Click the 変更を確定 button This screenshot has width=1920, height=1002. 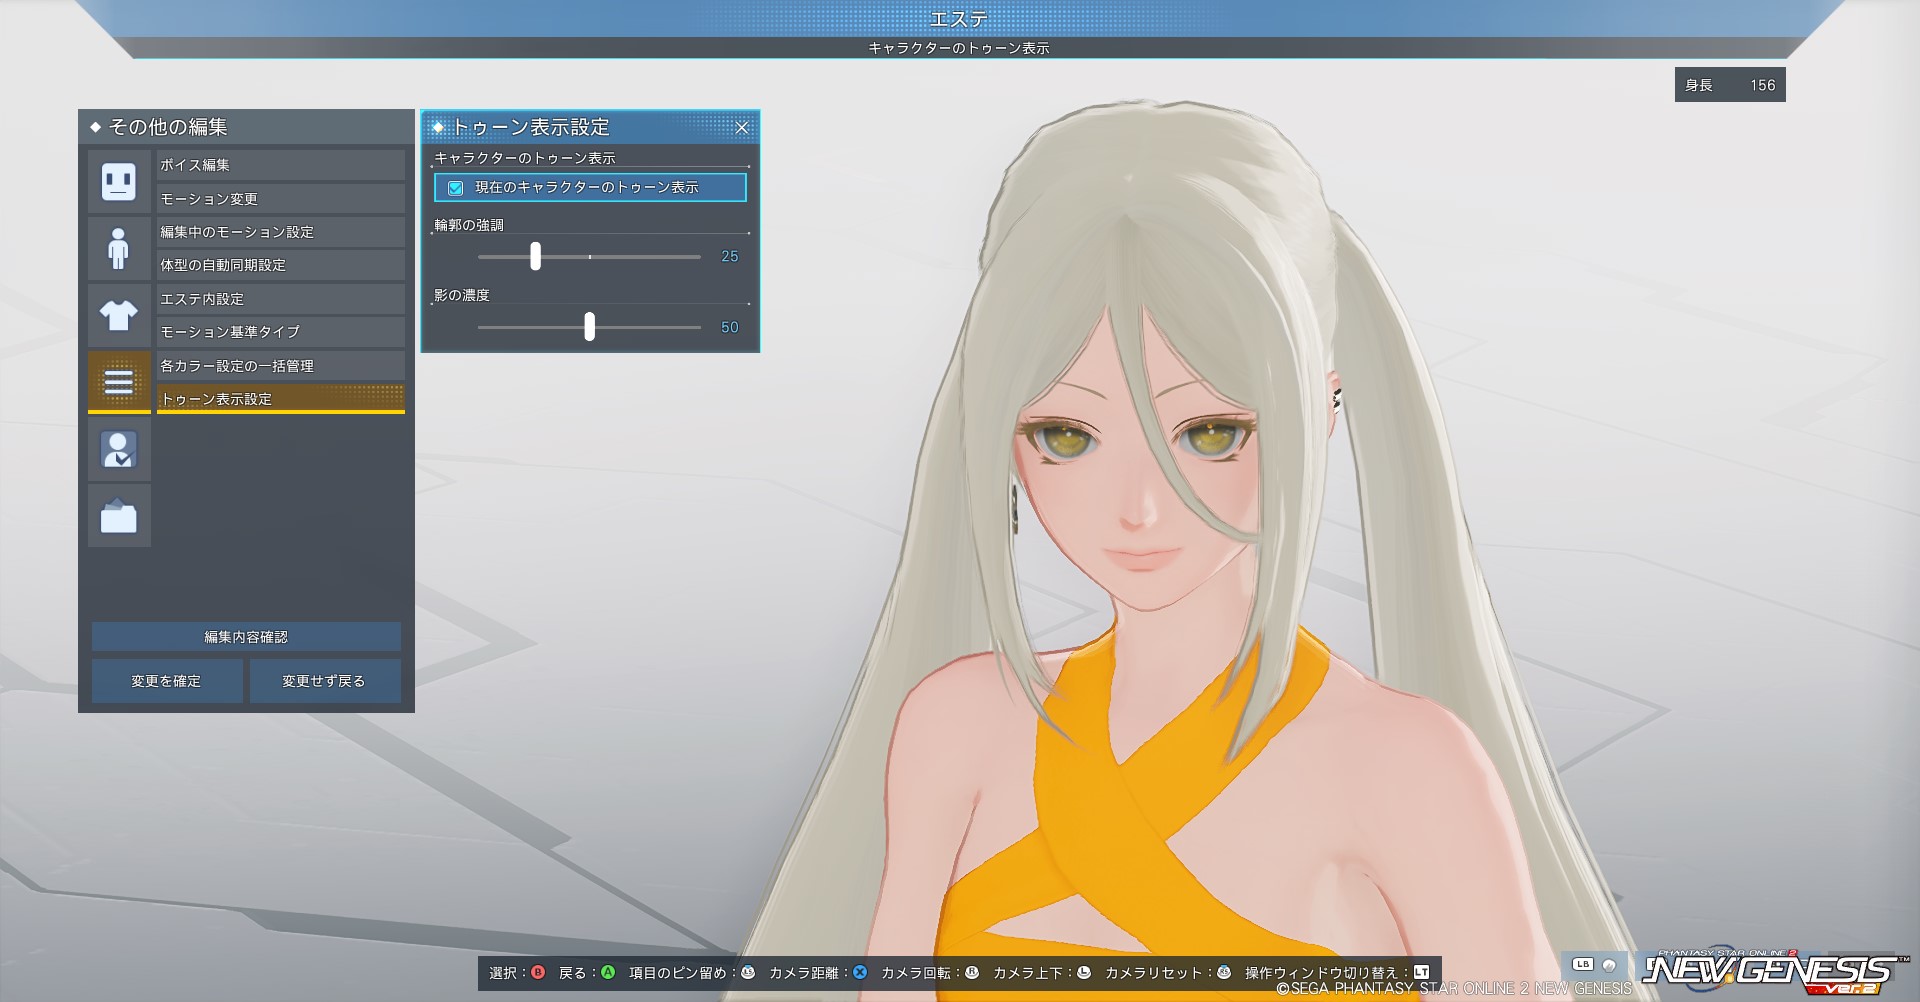pyautogui.click(x=167, y=681)
